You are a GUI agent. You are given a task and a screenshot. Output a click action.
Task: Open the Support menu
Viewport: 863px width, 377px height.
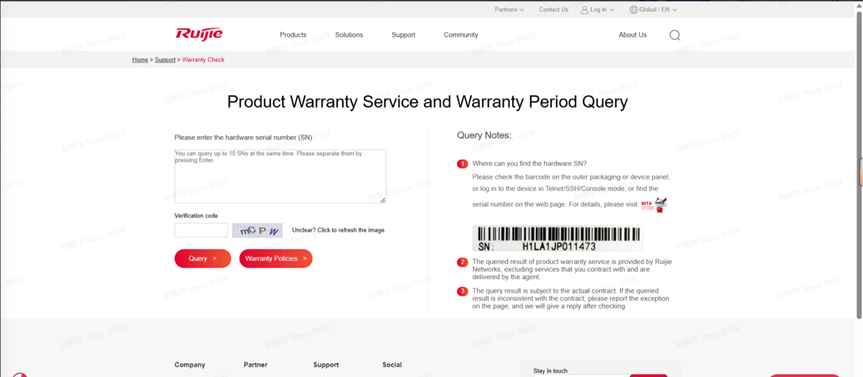point(403,35)
